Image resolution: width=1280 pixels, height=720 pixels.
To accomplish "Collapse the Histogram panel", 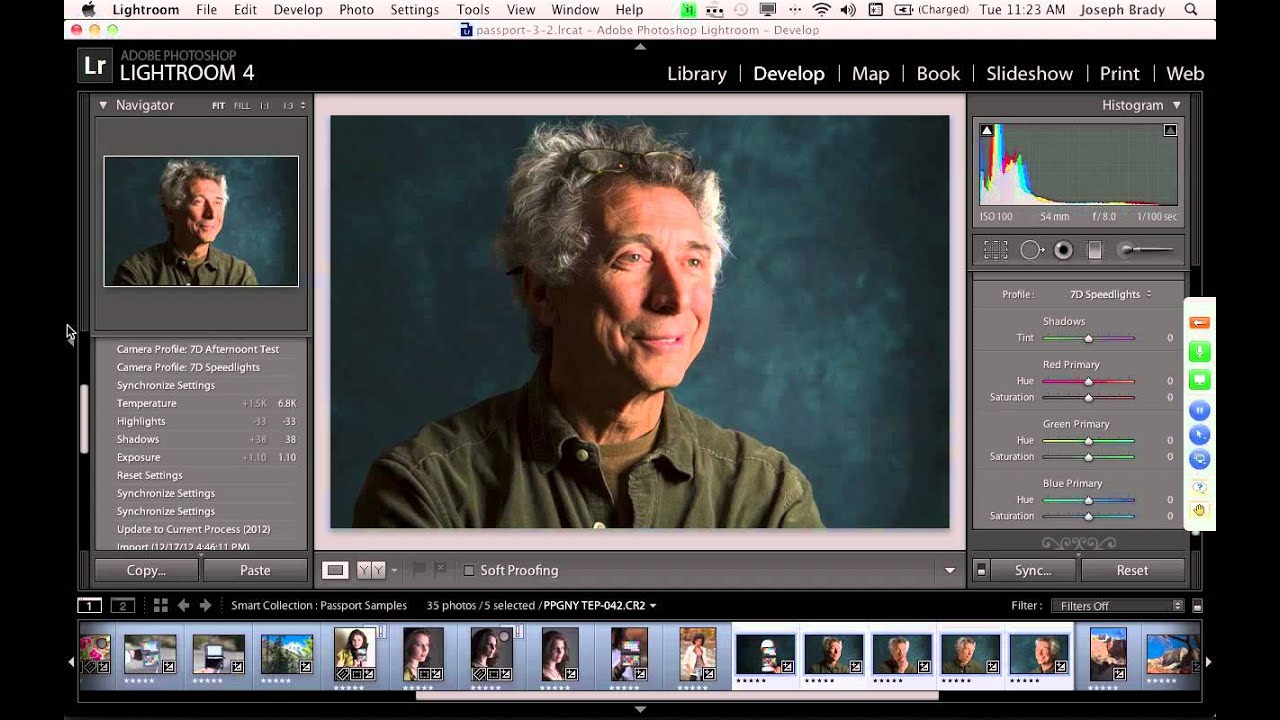I will (1176, 105).
